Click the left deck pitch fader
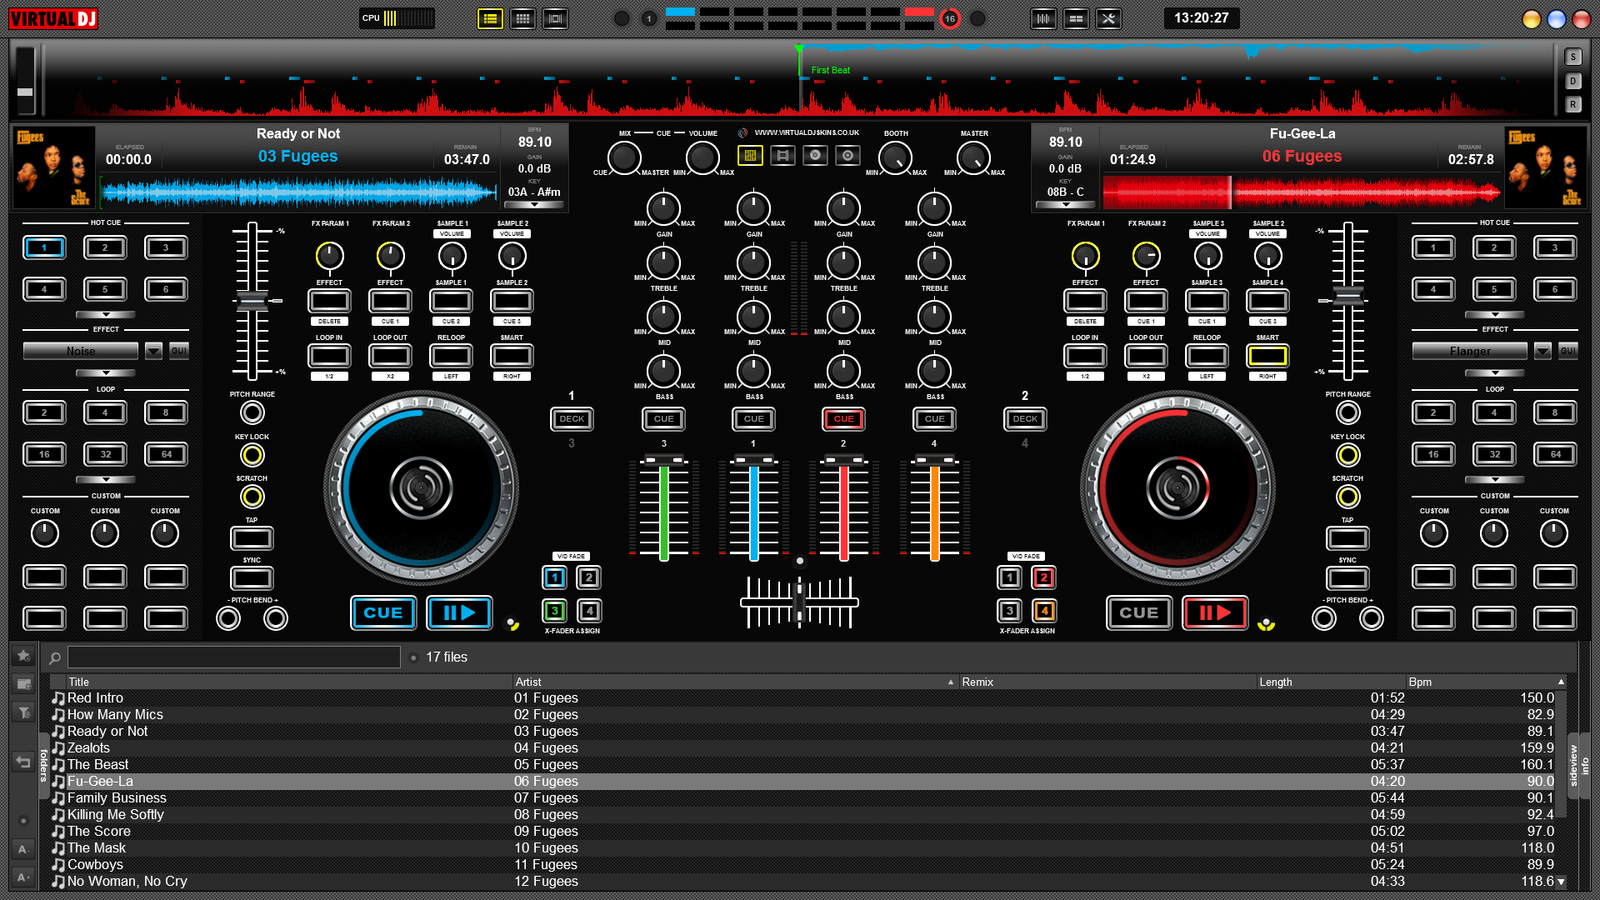This screenshot has height=900, width=1600. point(252,299)
